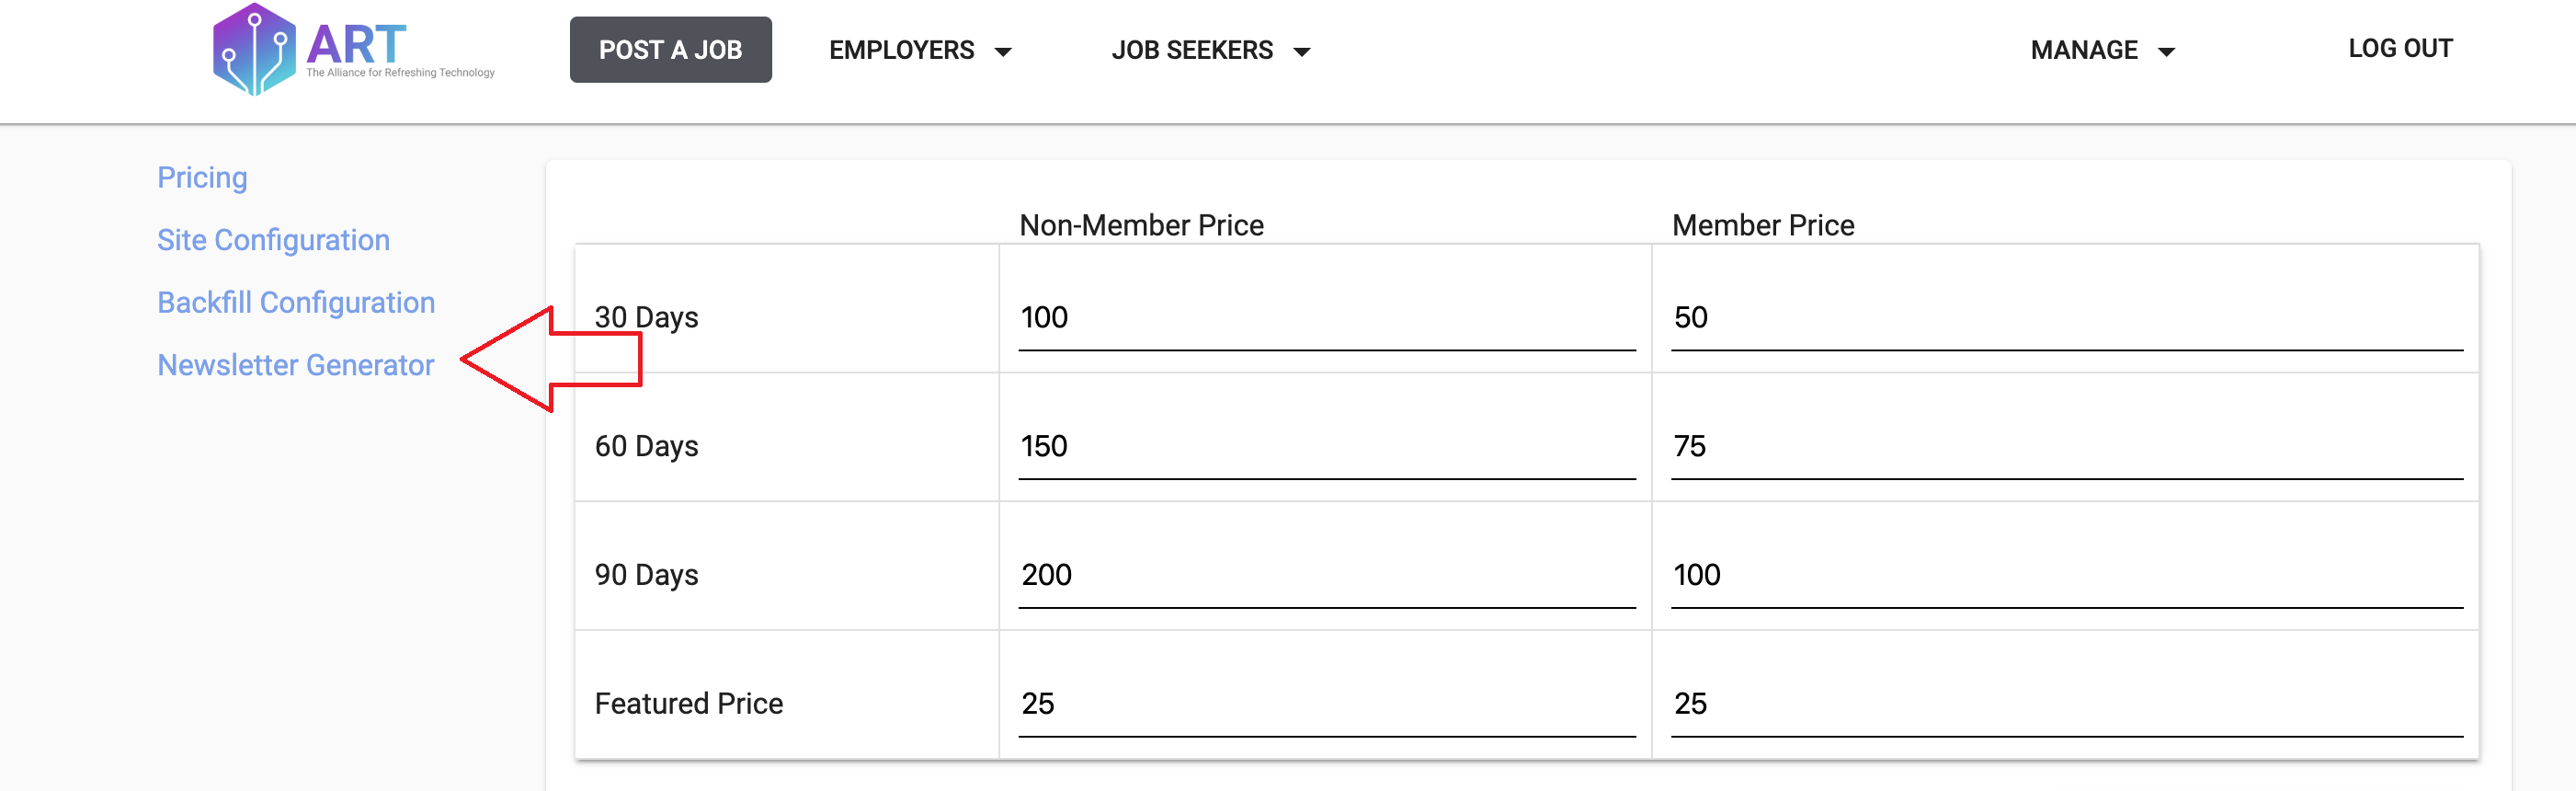Click the 30 Days member price field
The width and height of the screenshot is (2576, 791).
point(2067,318)
